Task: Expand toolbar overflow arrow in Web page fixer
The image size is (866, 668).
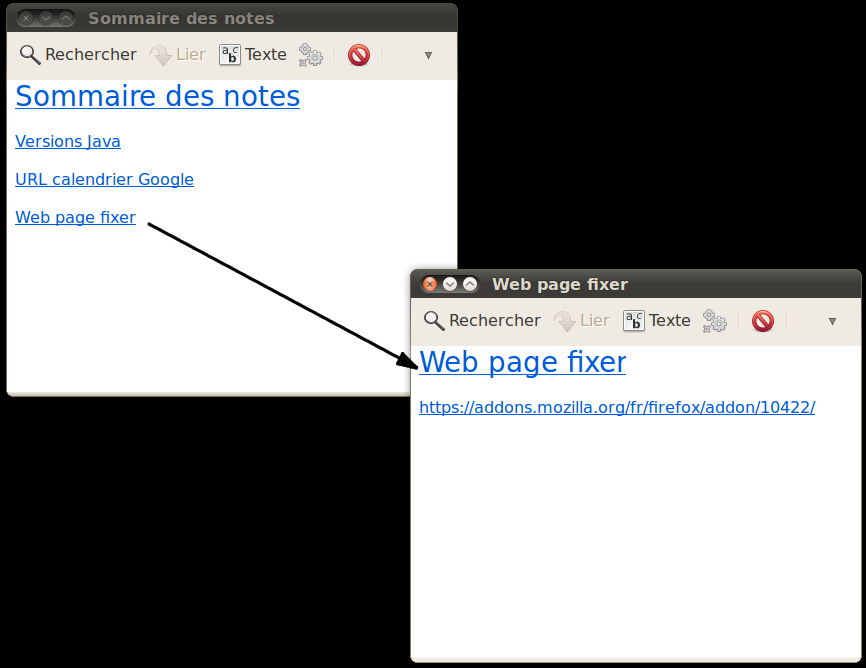Action: coord(832,322)
